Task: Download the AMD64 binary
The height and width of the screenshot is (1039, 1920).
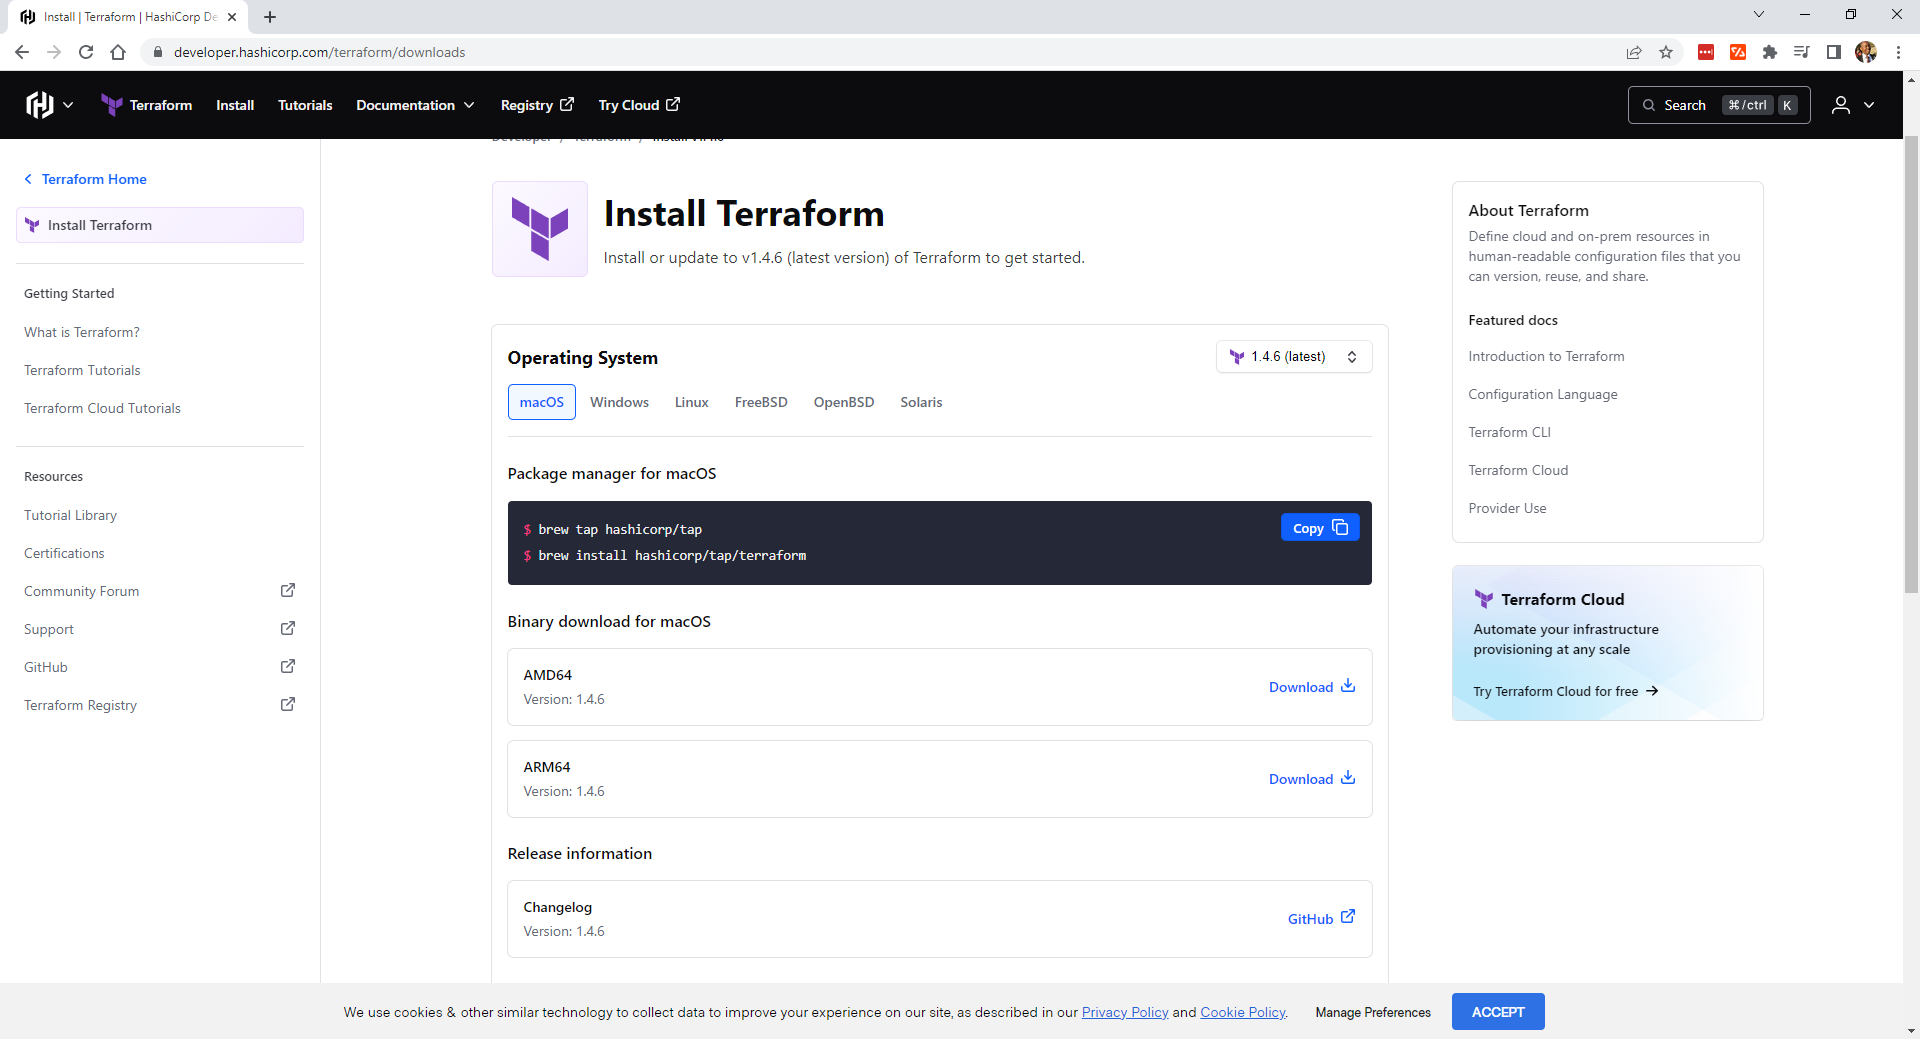Action: click(1311, 687)
